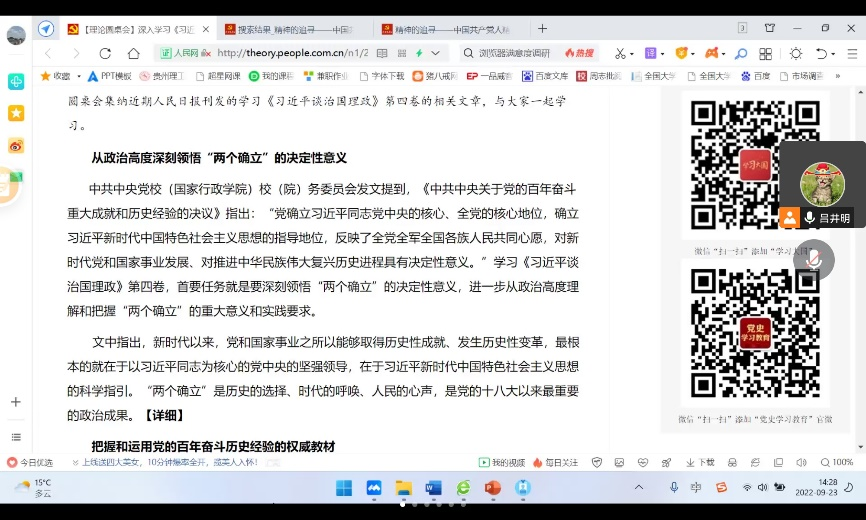Click the PowerPoint icon in the taskbar
The width and height of the screenshot is (866, 520).
(x=492, y=488)
